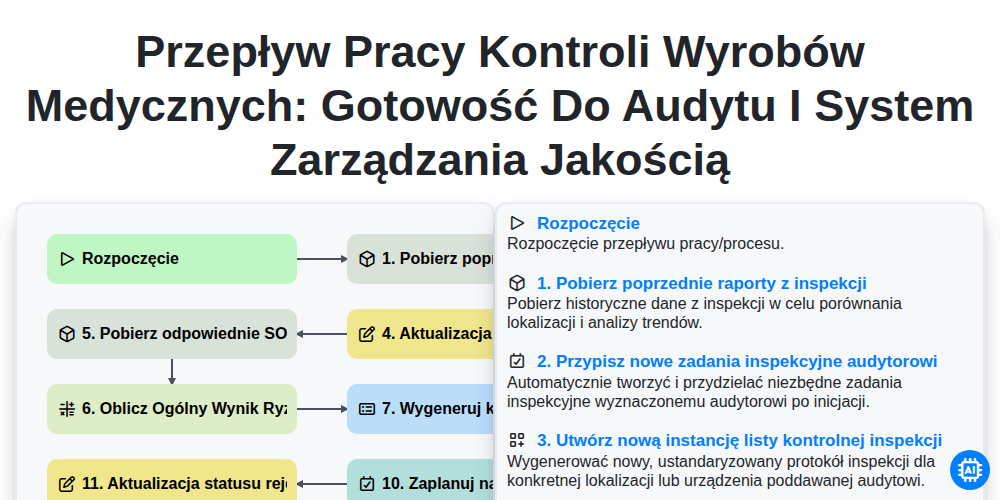Image resolution: width=1000 pixels, height=500 pixels.
Task: Click the text 'Rozpoczęcie przepływu pracy/procesu.'
Action: (x=645, y=244)
